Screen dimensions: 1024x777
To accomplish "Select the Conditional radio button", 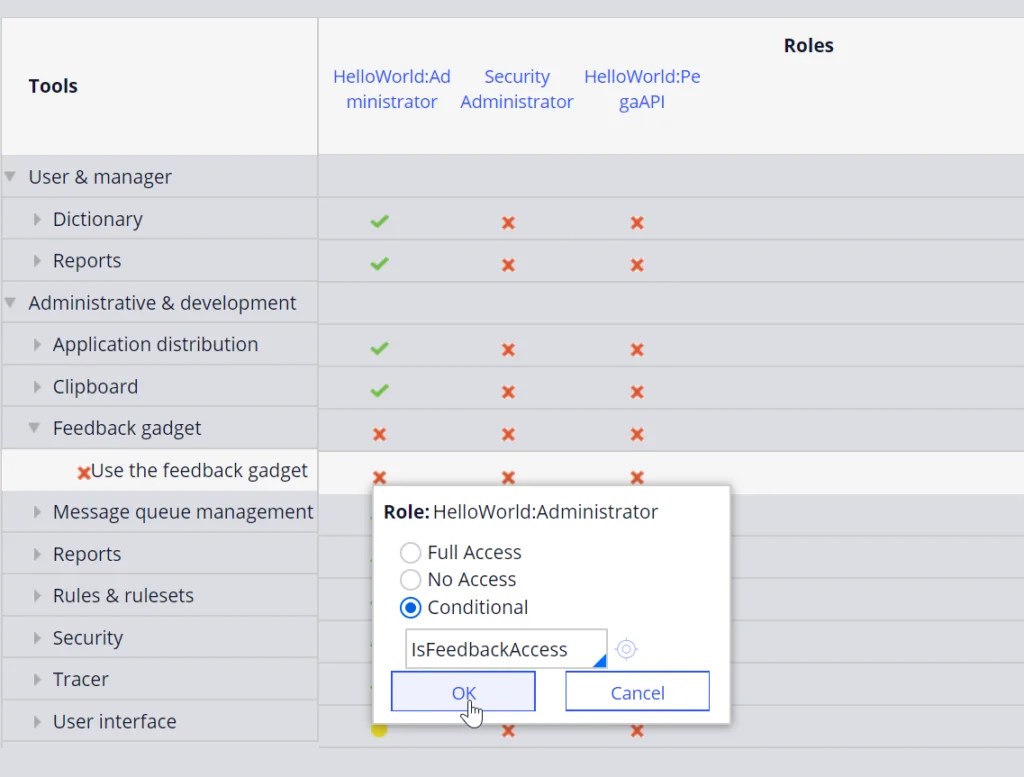I will point(410,608).
